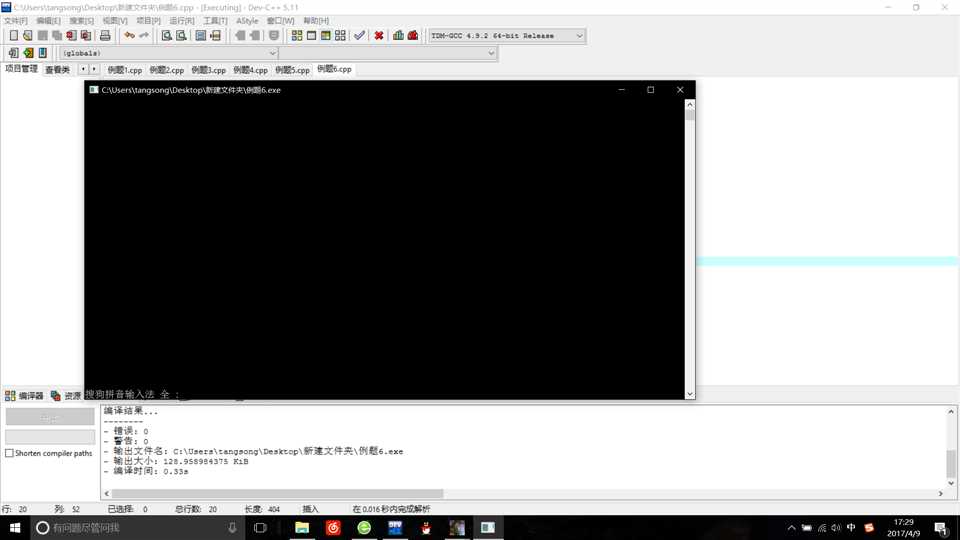Click the Undo arrow icon

coord(129,36)
